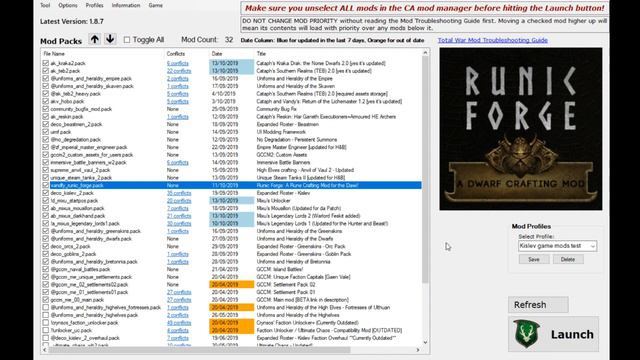Select the @gccm_naval_battles.pack row

[231, 269]
